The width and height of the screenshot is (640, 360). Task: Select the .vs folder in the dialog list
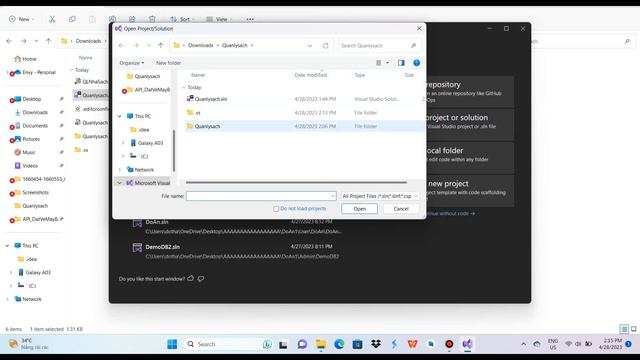click(x=304, y=113)
